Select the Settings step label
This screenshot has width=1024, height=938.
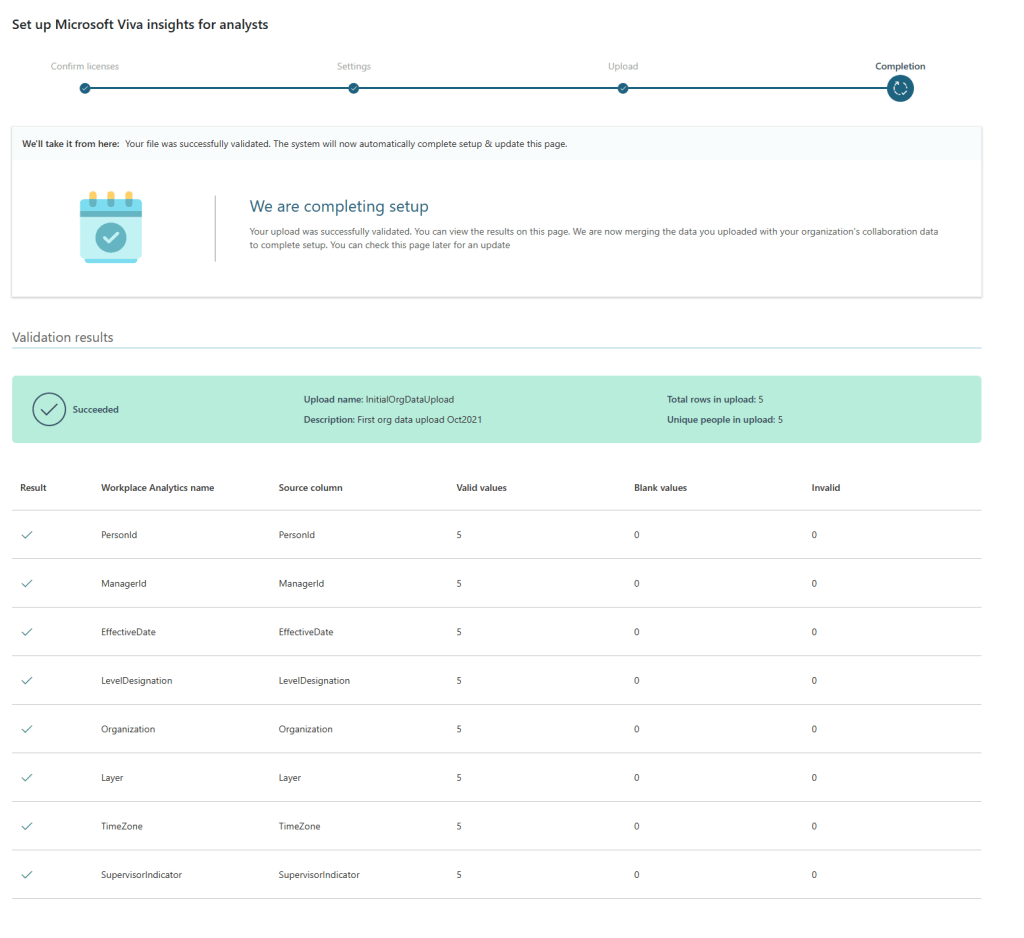[353, 67]
